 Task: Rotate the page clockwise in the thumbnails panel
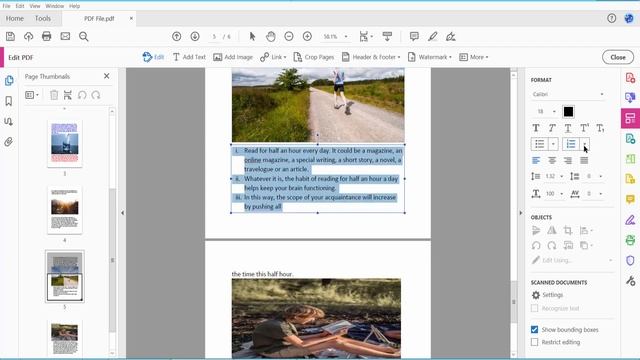(x=96, y=95)
